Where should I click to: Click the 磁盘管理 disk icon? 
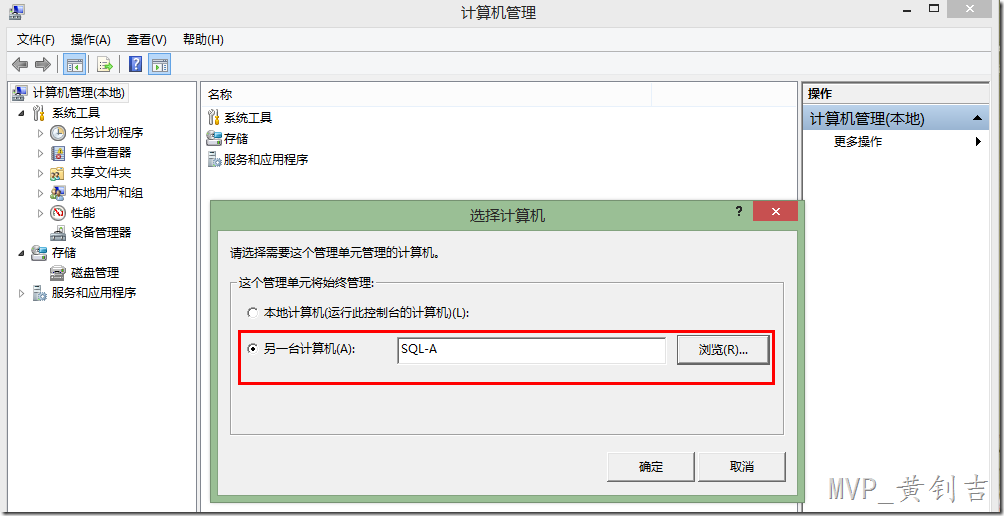(x=58, y=273)
